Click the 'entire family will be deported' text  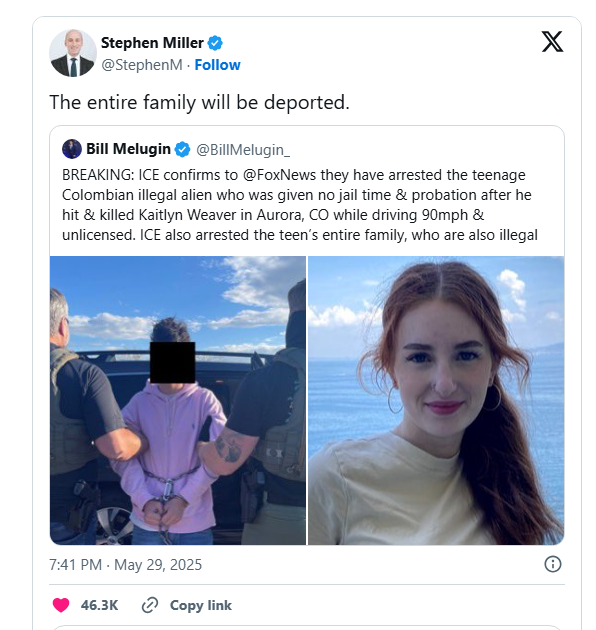coord(199,102)
